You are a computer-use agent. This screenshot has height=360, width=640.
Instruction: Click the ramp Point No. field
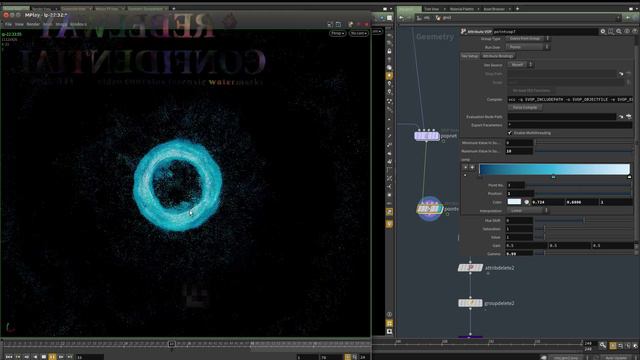516,185
